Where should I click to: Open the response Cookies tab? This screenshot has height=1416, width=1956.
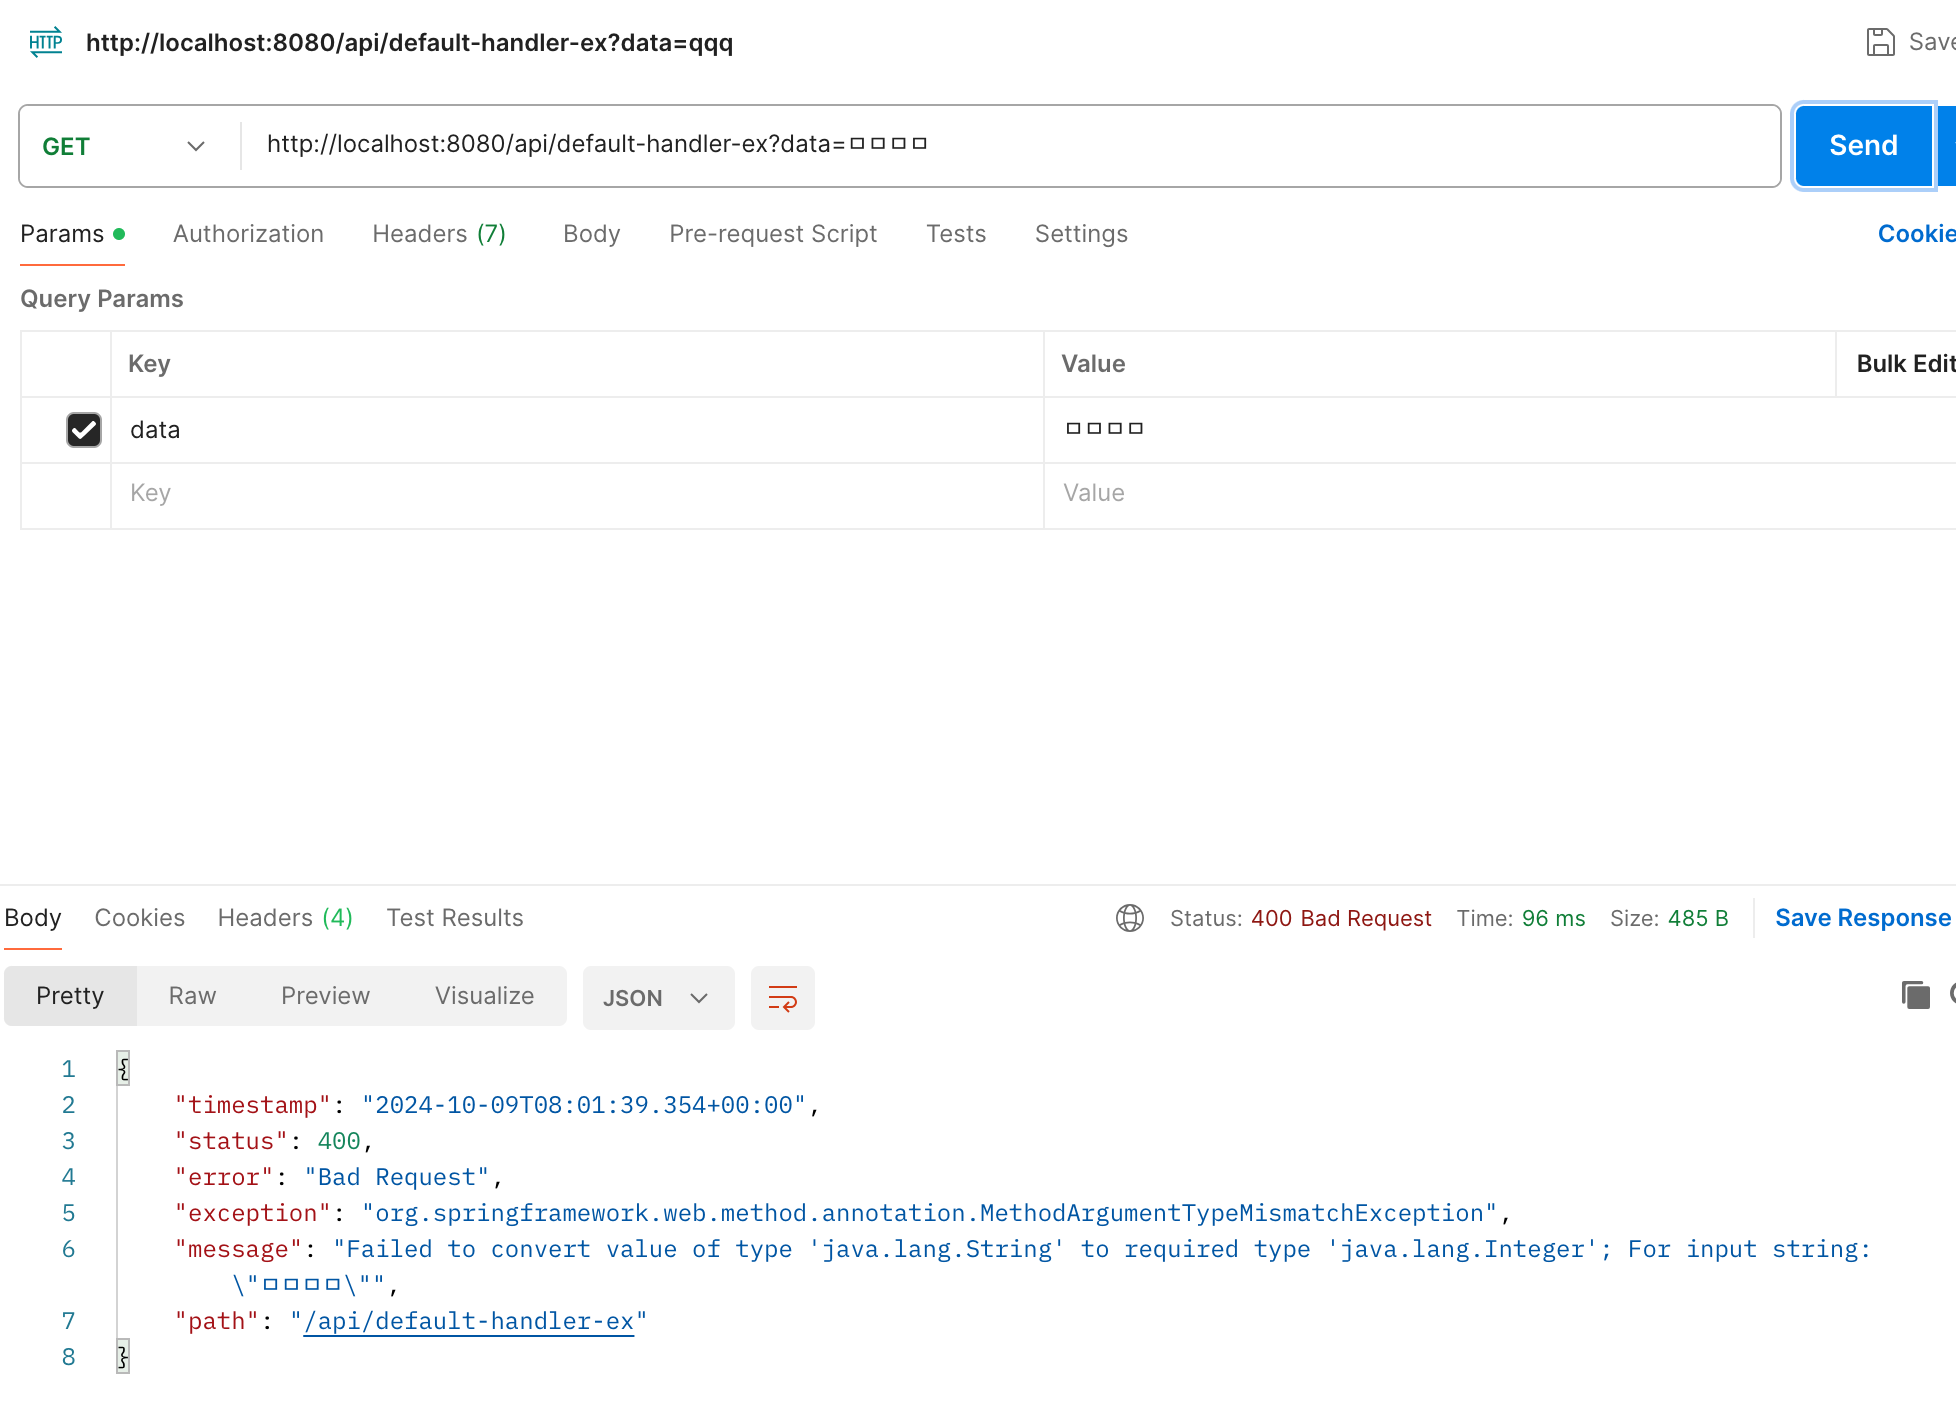(139, 918)
